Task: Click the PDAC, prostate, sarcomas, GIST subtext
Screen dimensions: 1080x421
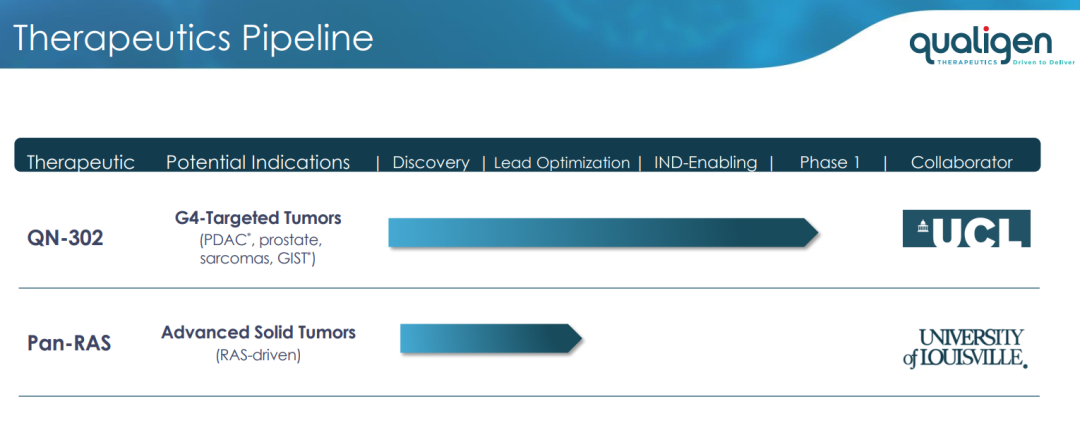Action: (259, 251)
